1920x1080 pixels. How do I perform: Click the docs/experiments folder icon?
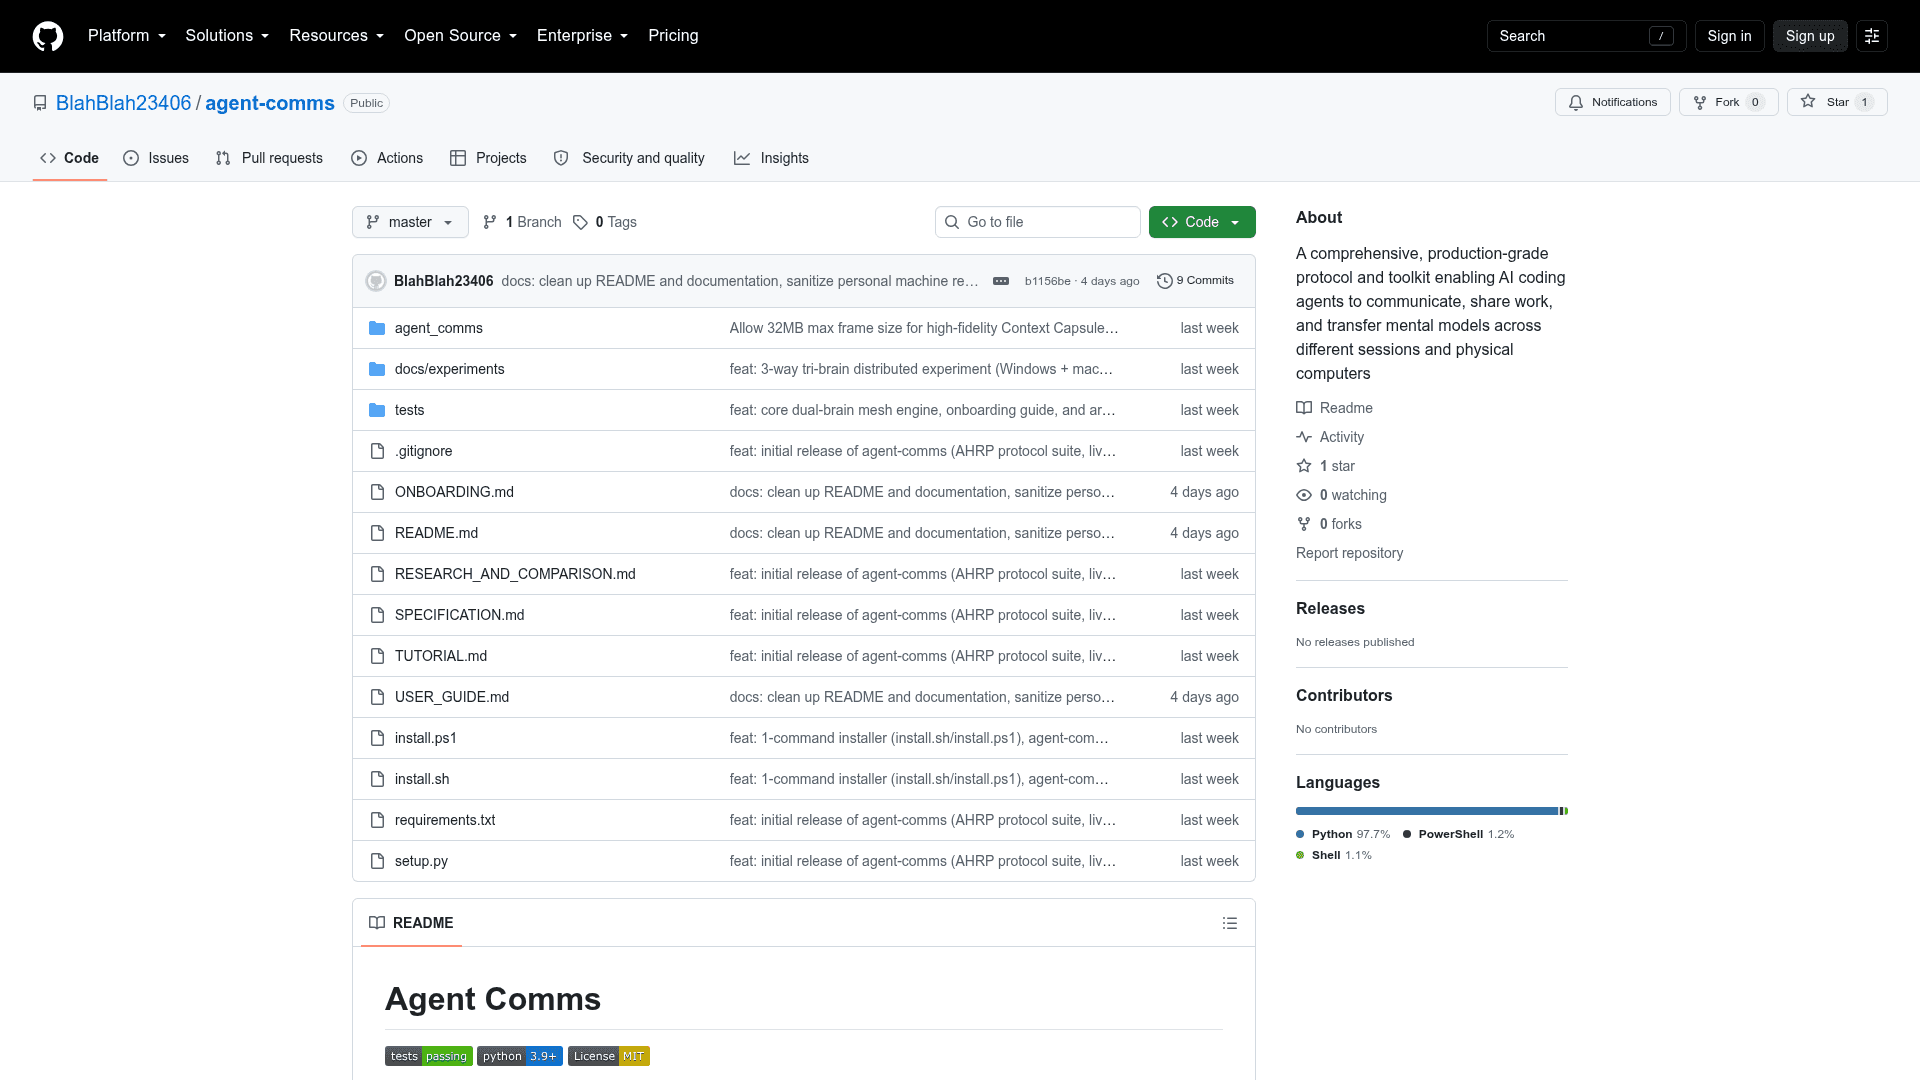(377, 369)
